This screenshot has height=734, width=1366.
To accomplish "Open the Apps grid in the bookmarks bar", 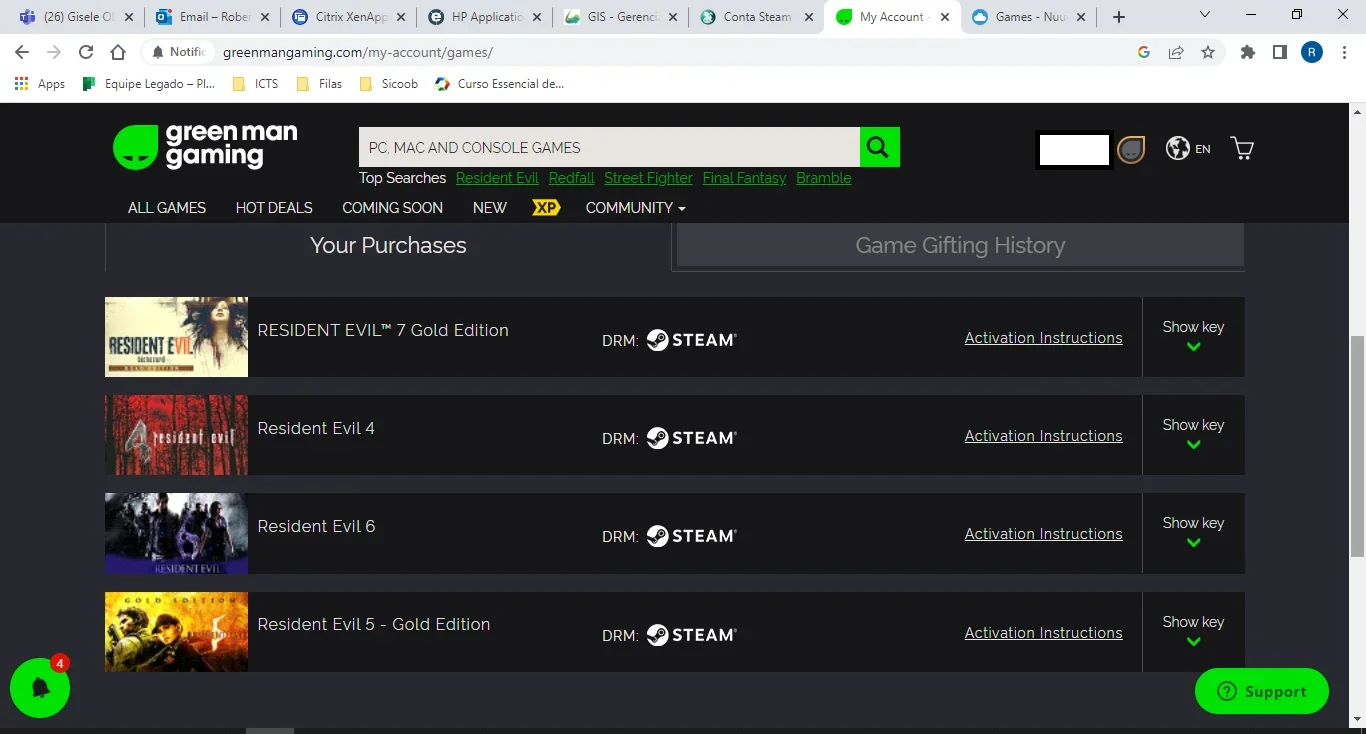I will click(x=40, y=84).
